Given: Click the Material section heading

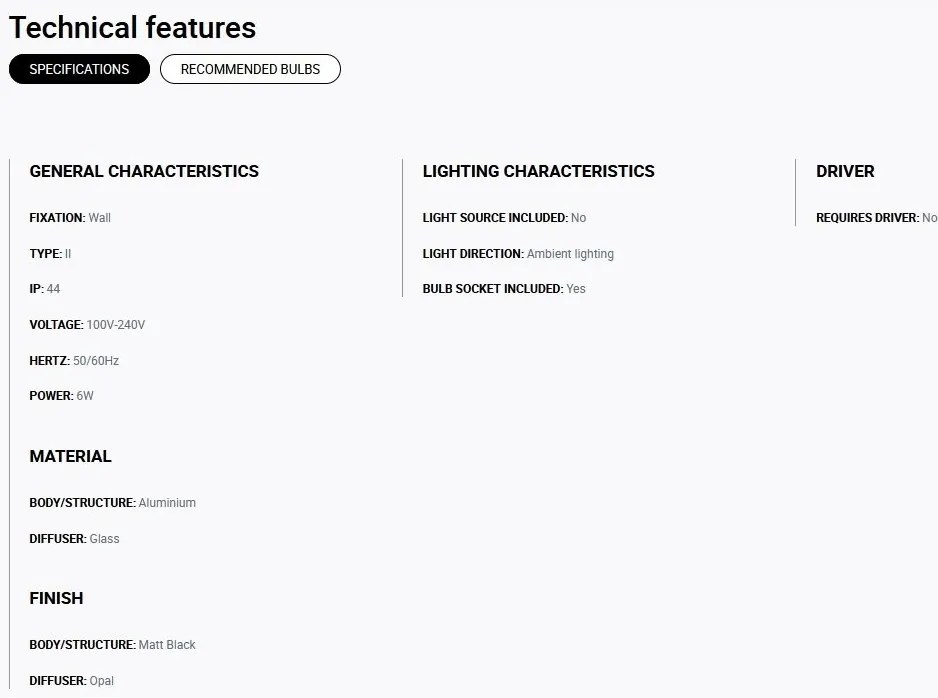Looking at the screenshot, I should 71,456.
